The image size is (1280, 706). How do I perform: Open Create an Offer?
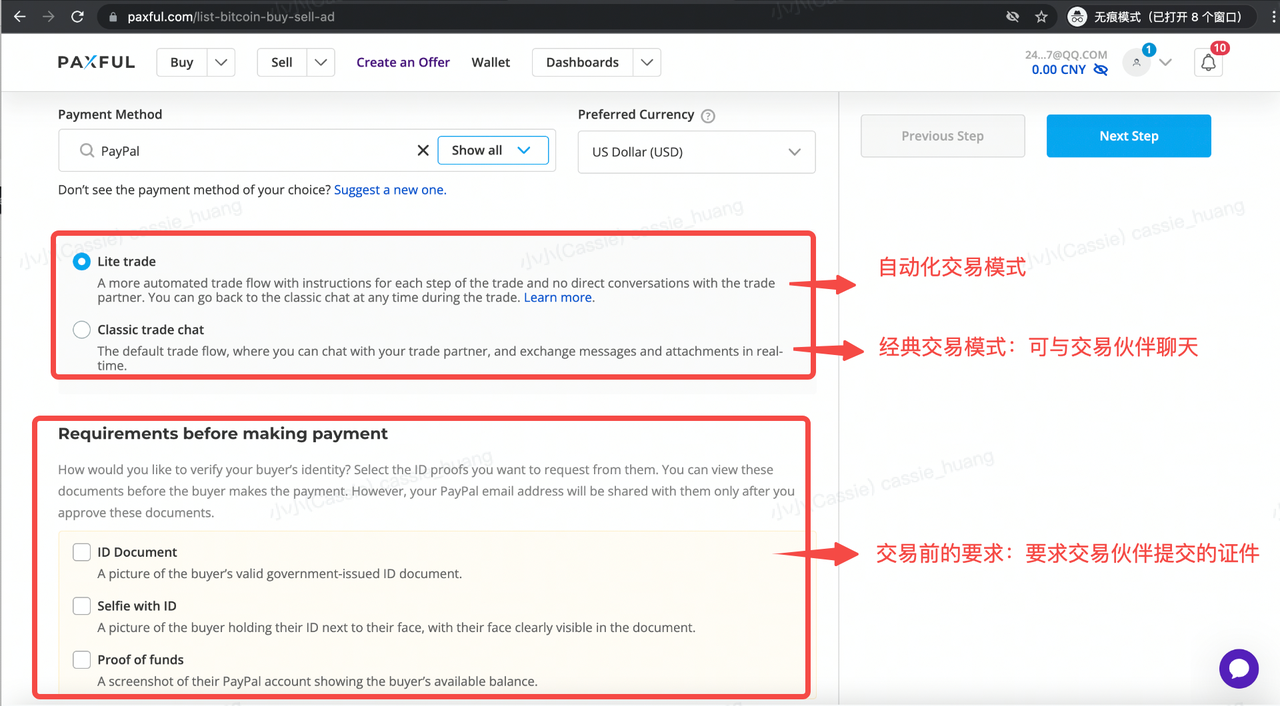tap(403, 62)
